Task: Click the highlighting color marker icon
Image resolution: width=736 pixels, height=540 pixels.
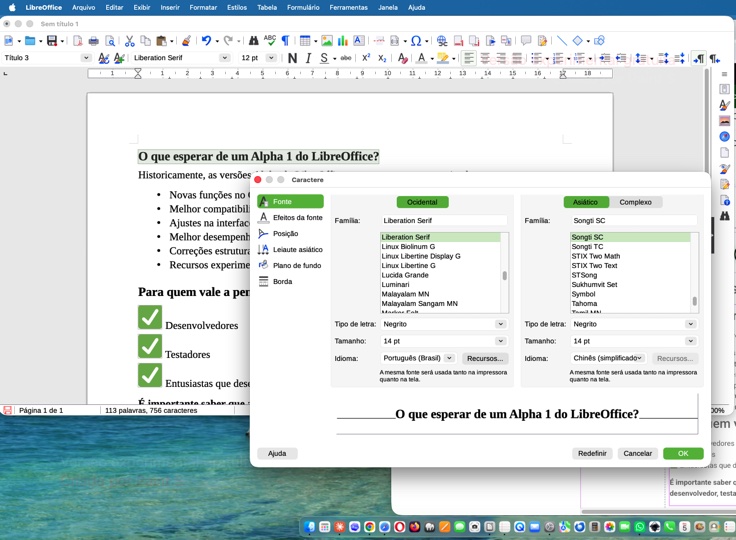Action: (x=442, y=58)
